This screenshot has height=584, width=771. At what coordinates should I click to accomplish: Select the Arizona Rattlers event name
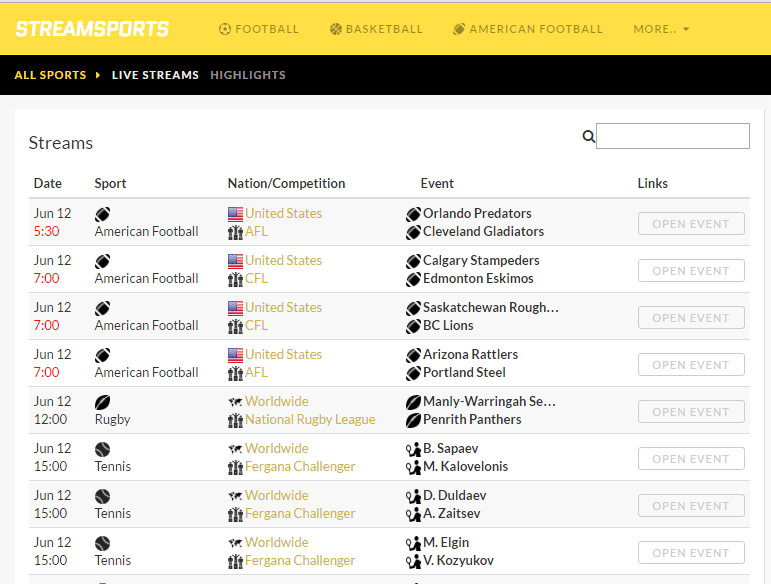pos(471,354)
